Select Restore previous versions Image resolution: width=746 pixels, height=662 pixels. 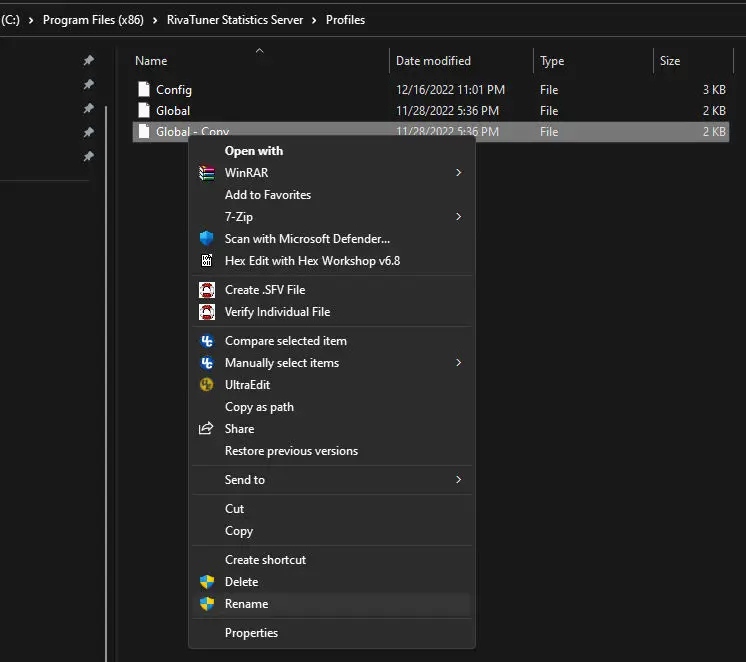click(x=332, y=451)
